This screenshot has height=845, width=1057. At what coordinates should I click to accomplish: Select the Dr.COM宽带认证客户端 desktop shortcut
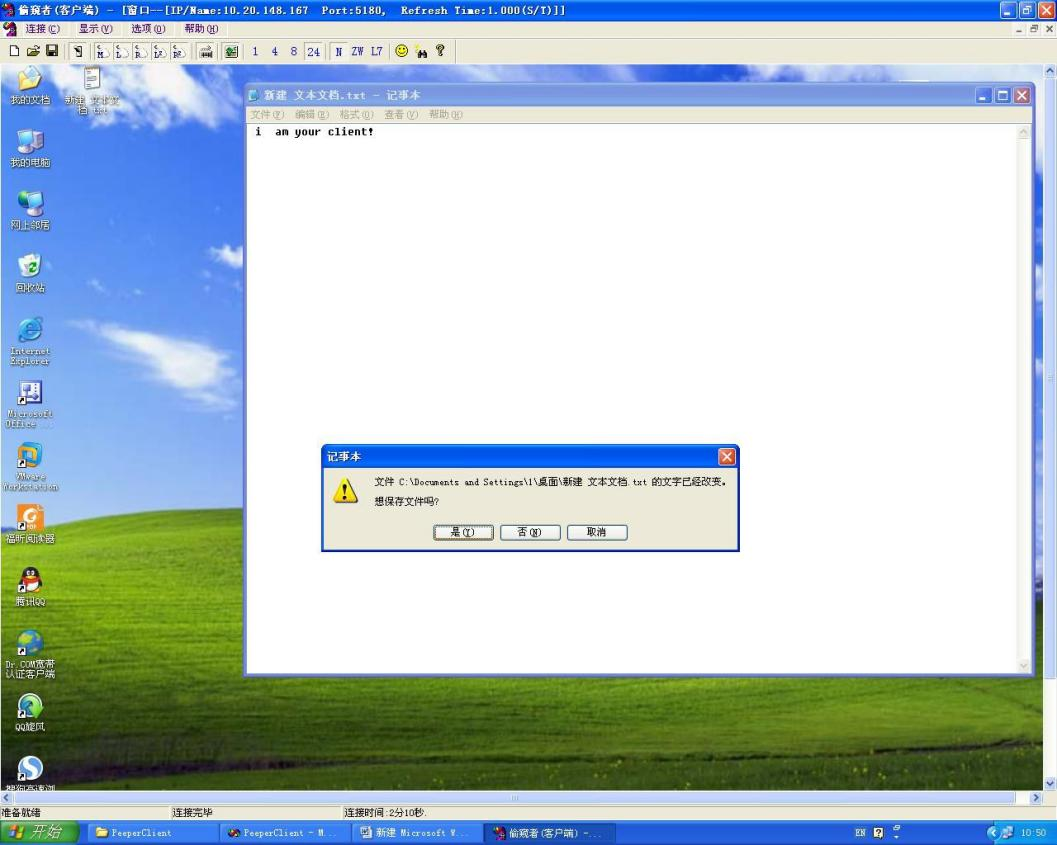point(30,654)
